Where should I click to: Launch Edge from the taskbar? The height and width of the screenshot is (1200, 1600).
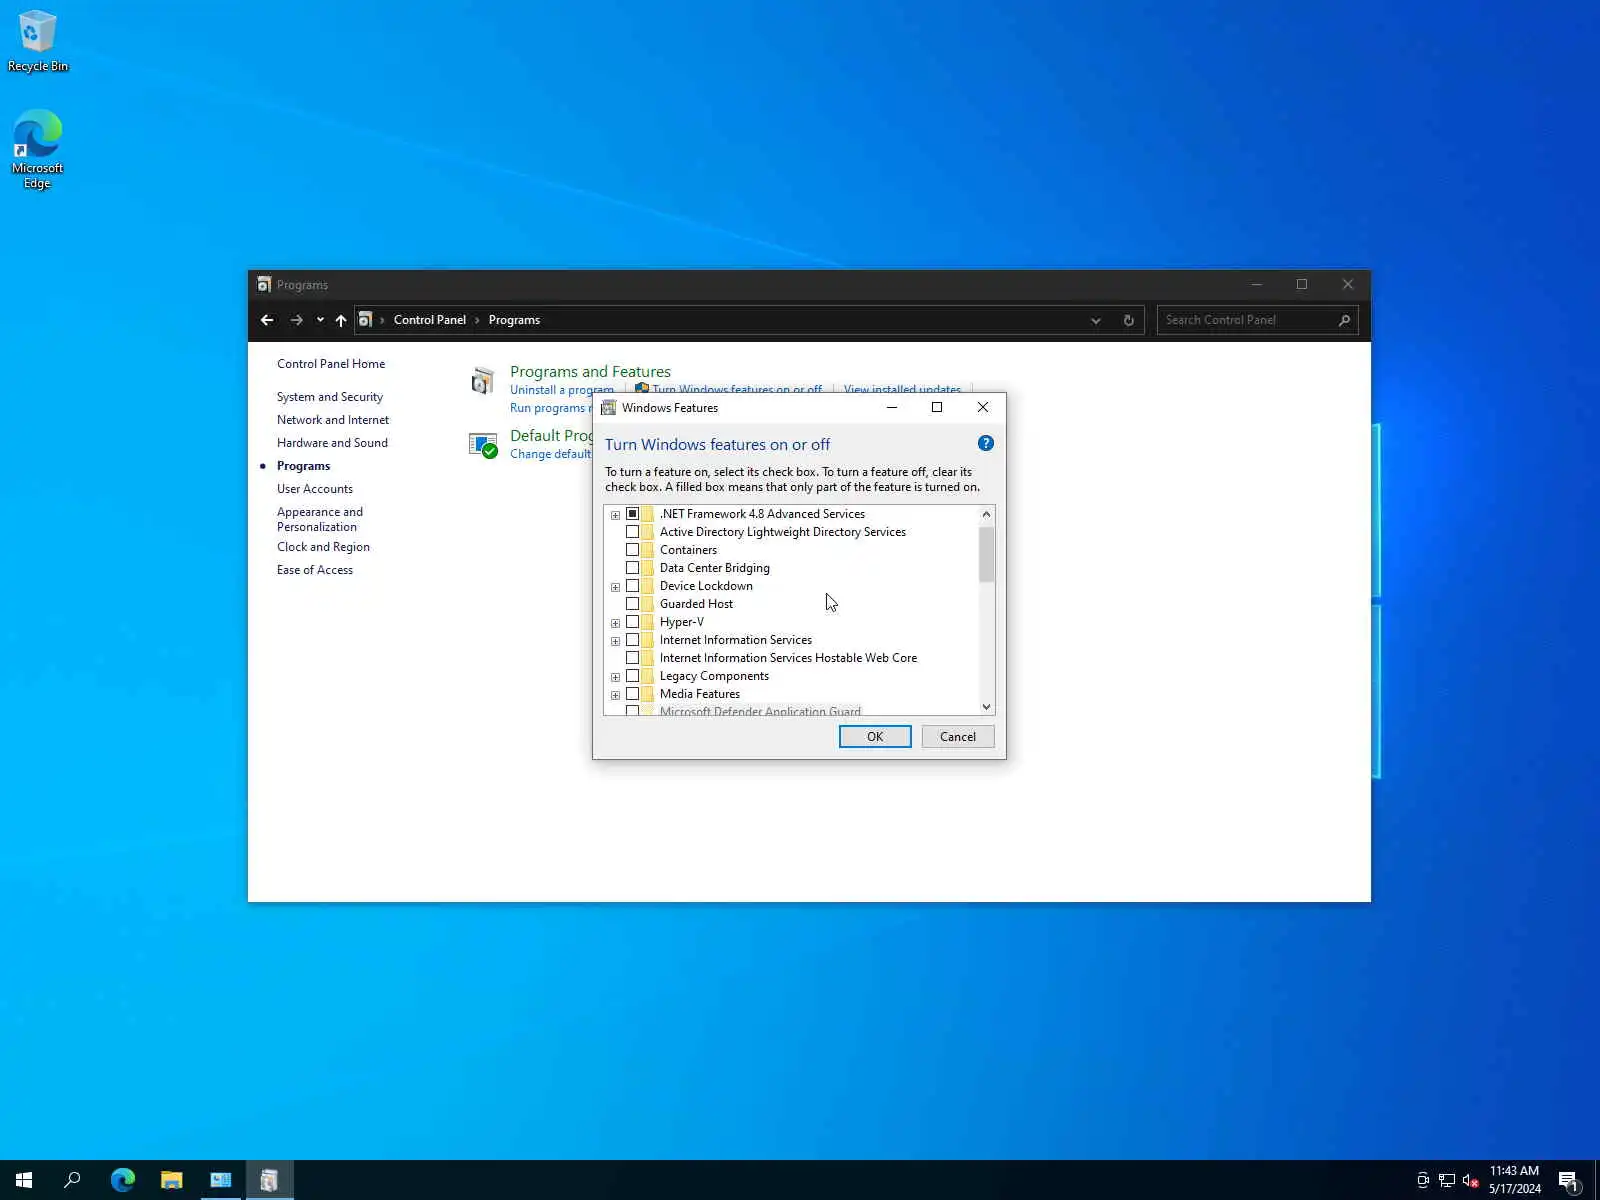click(x=123, y=1180)
